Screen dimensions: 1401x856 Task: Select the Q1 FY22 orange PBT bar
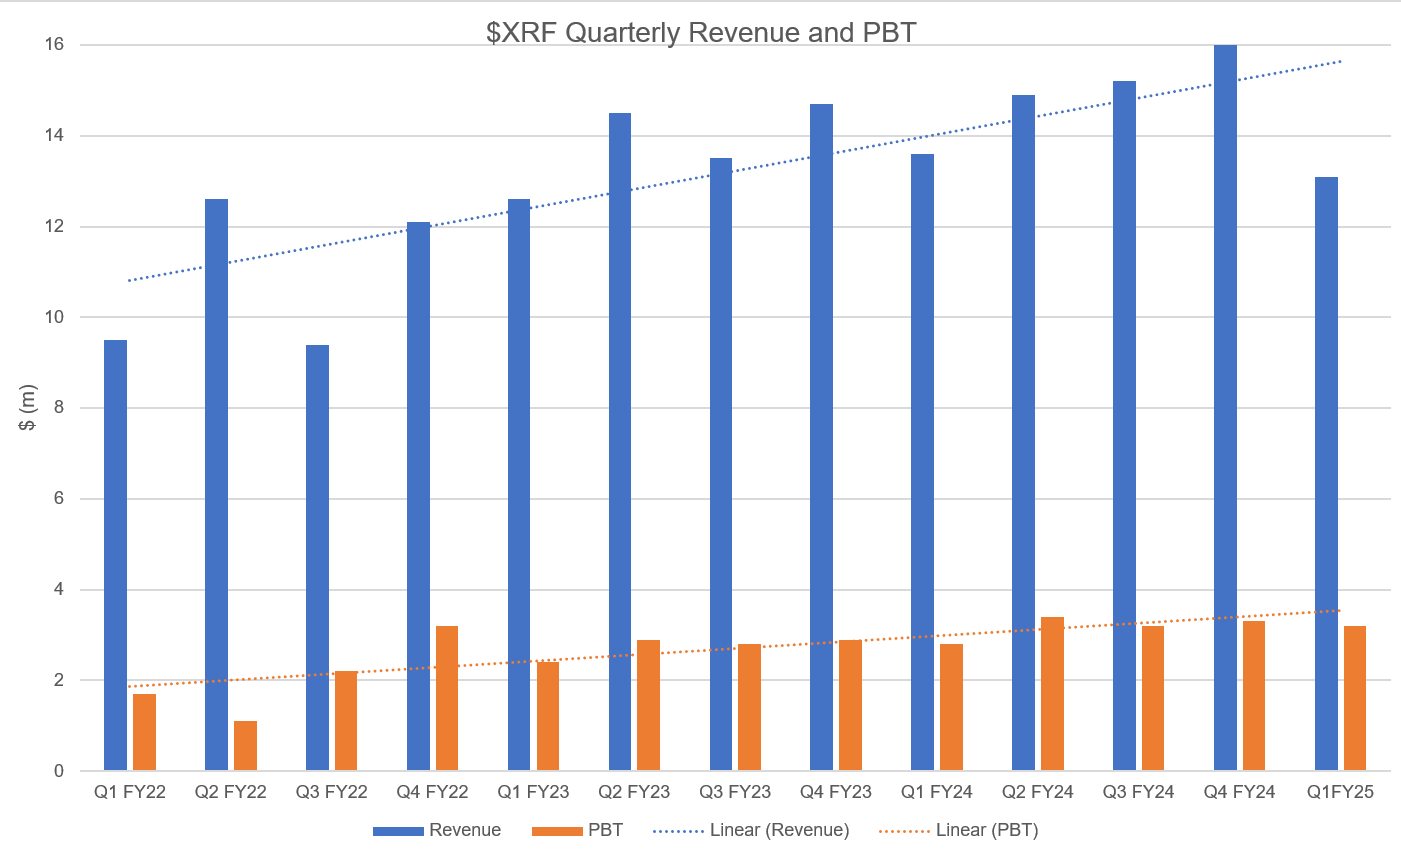145,732
